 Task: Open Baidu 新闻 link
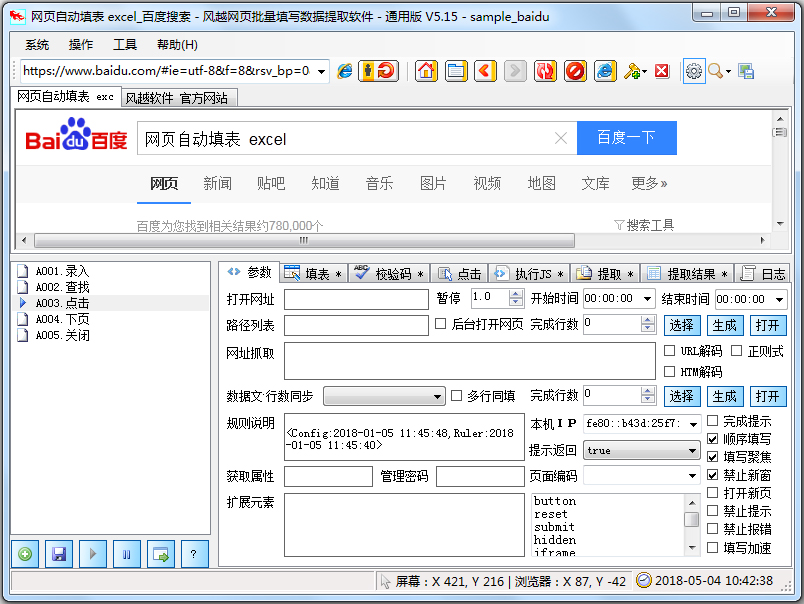pyautogui.click(x=217, y=183)
